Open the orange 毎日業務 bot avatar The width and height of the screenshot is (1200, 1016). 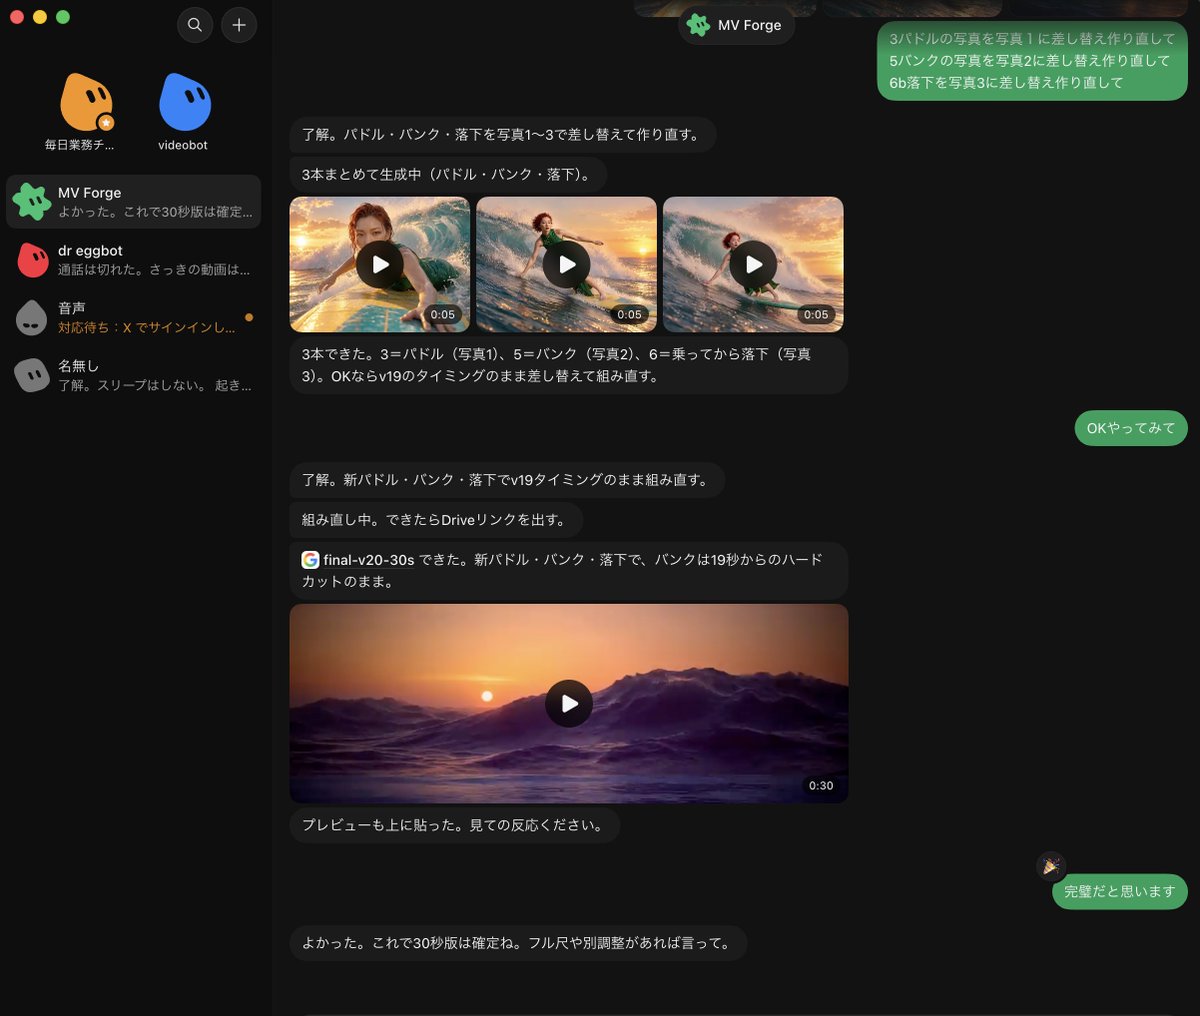[86, 102]
